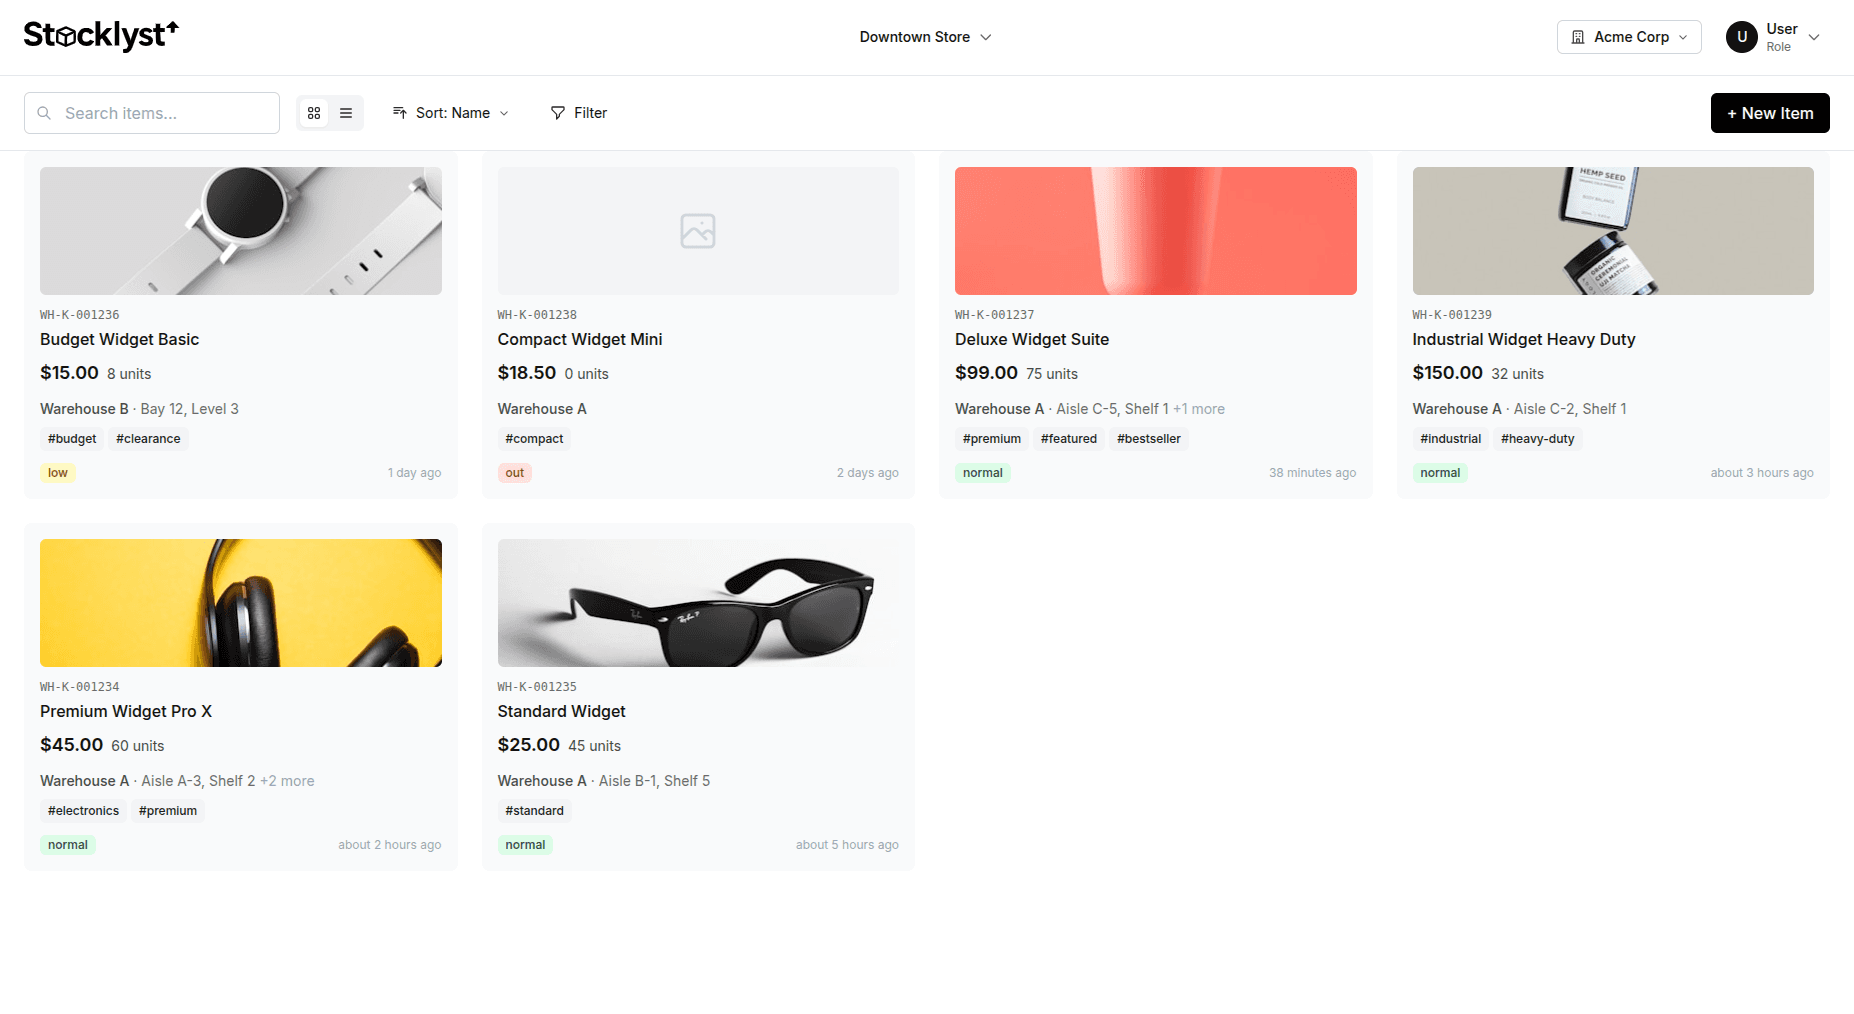Click the Standard Widget sunglasses thumbnail
The image size is (1854, 1014).
[697, 603]
